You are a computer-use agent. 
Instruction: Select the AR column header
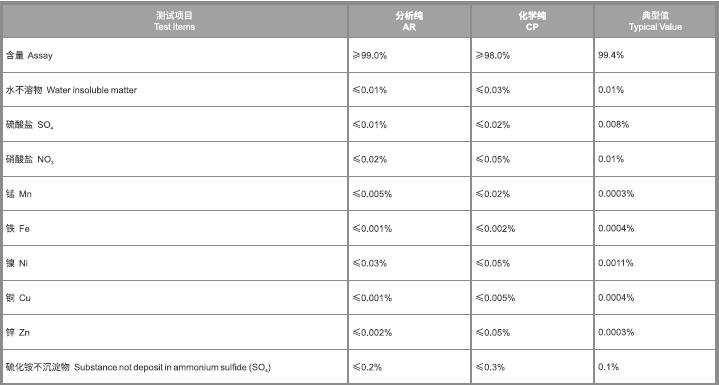tap(409, 21)
